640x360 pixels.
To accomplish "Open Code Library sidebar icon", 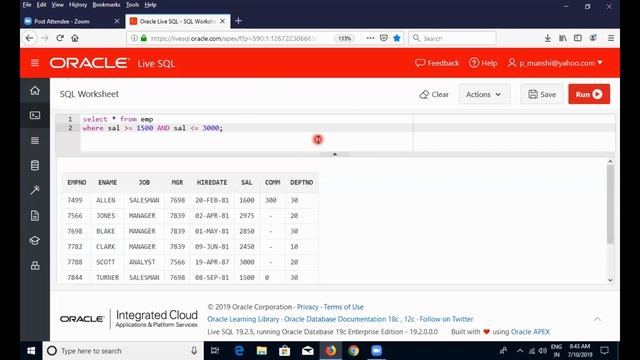I will pyautogui.click(x=35, y=266).
